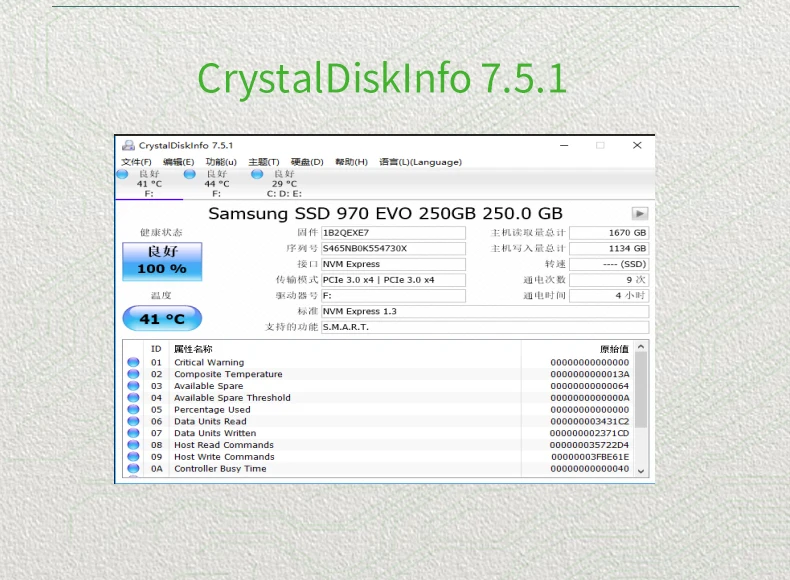Click the power on hours value 4 小时
The width and height of the screenshot is (790, 580).
(609, 295)
